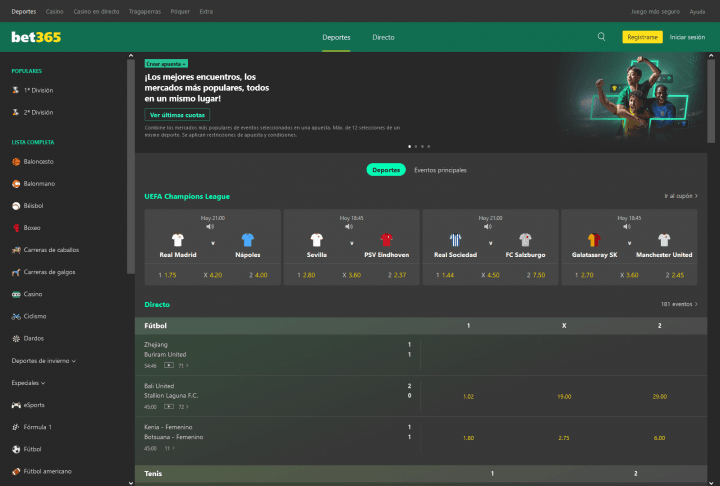The width and height of the screenshot is (720, 486).
Task: Select odds 1.02 for Bali United
Action: point(468,396)
